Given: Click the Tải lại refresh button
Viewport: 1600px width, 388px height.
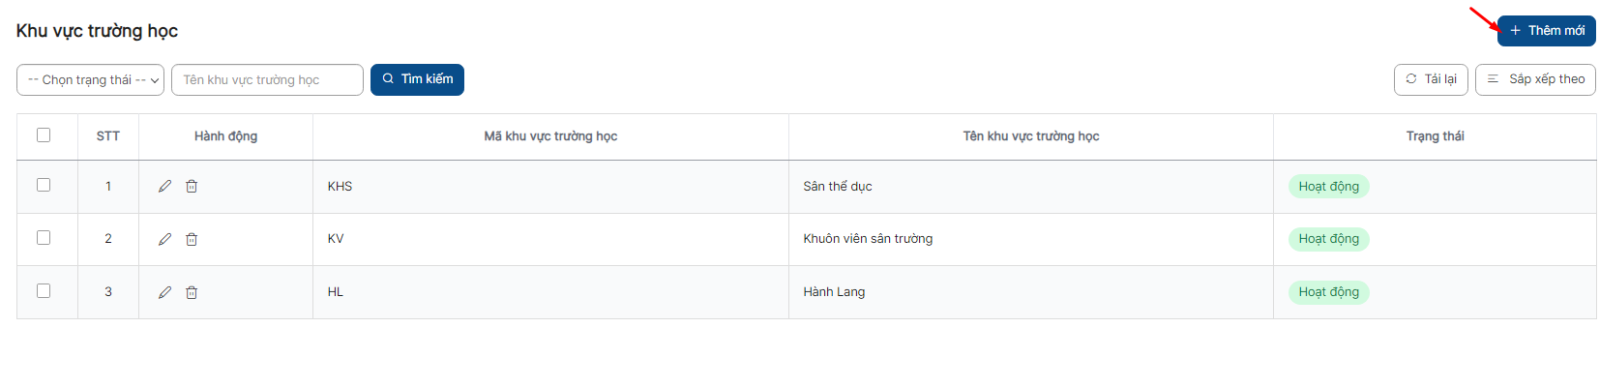Looking at the screenshot, I should (1431, 79).
